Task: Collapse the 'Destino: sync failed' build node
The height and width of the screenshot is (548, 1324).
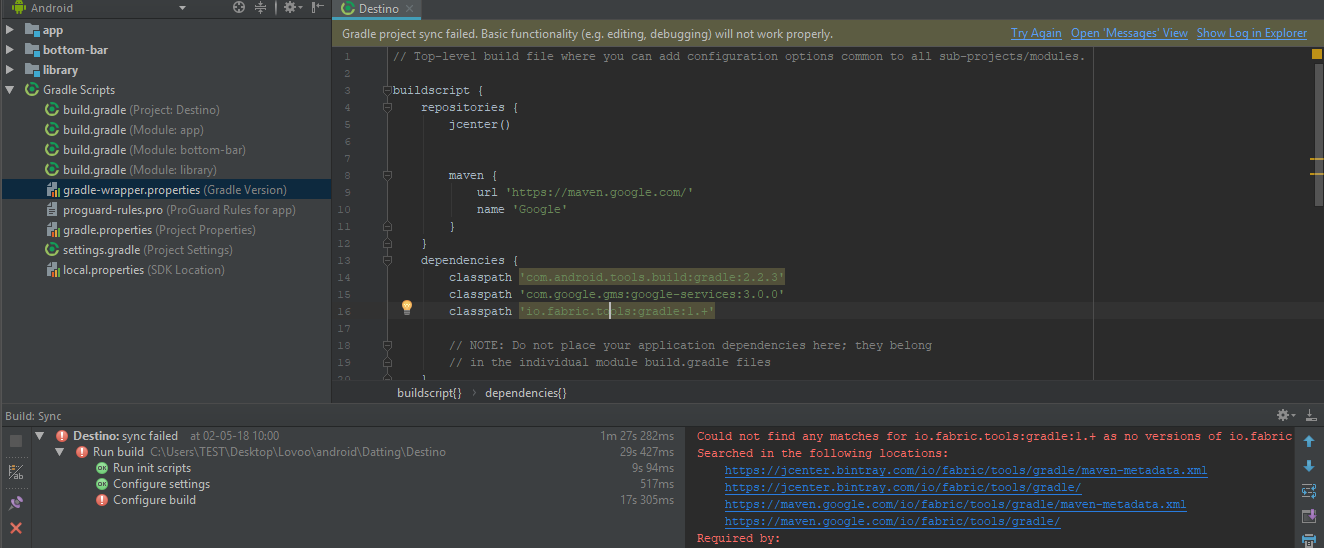Action: tap(40, 436)
